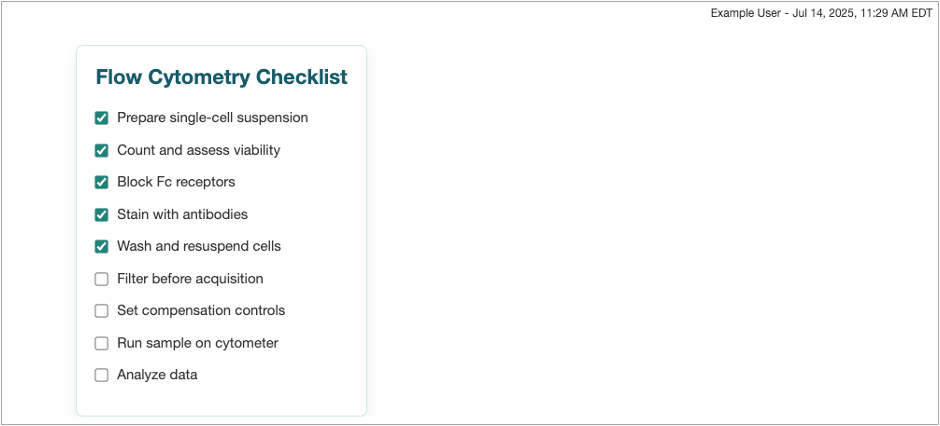Mark the Analyze data checkbox
Viewport: 940px width, 426px height.
pos(101,375)
